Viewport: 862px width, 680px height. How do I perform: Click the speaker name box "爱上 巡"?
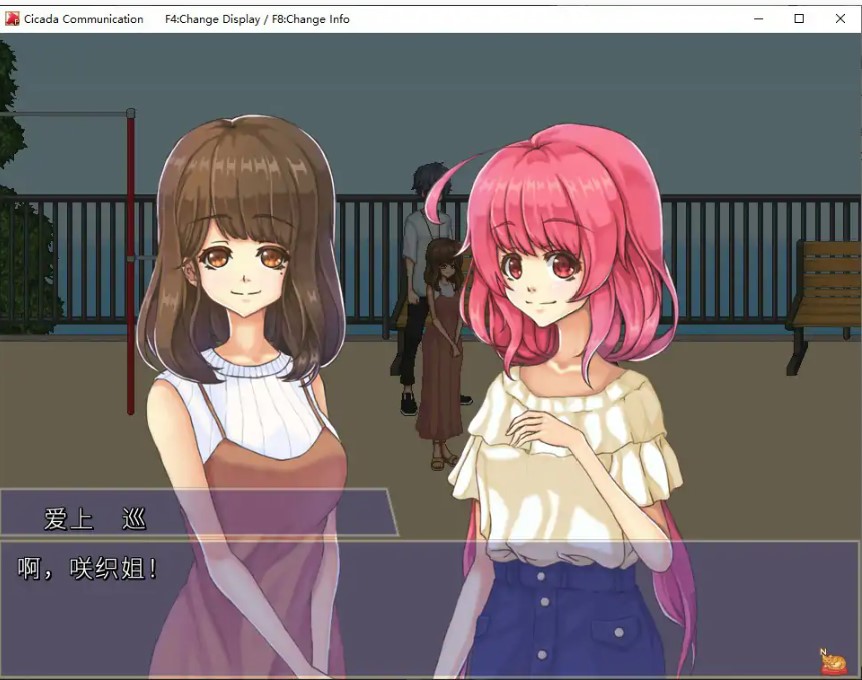(x=198, y=512)
